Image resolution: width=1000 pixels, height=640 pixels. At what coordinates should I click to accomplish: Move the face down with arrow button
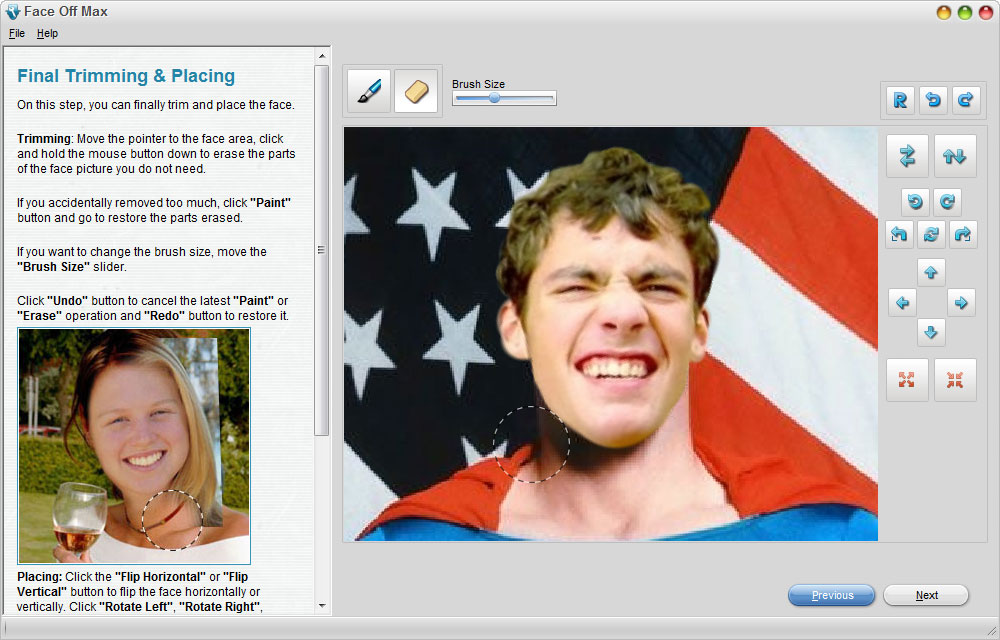[x=930, y=333]
